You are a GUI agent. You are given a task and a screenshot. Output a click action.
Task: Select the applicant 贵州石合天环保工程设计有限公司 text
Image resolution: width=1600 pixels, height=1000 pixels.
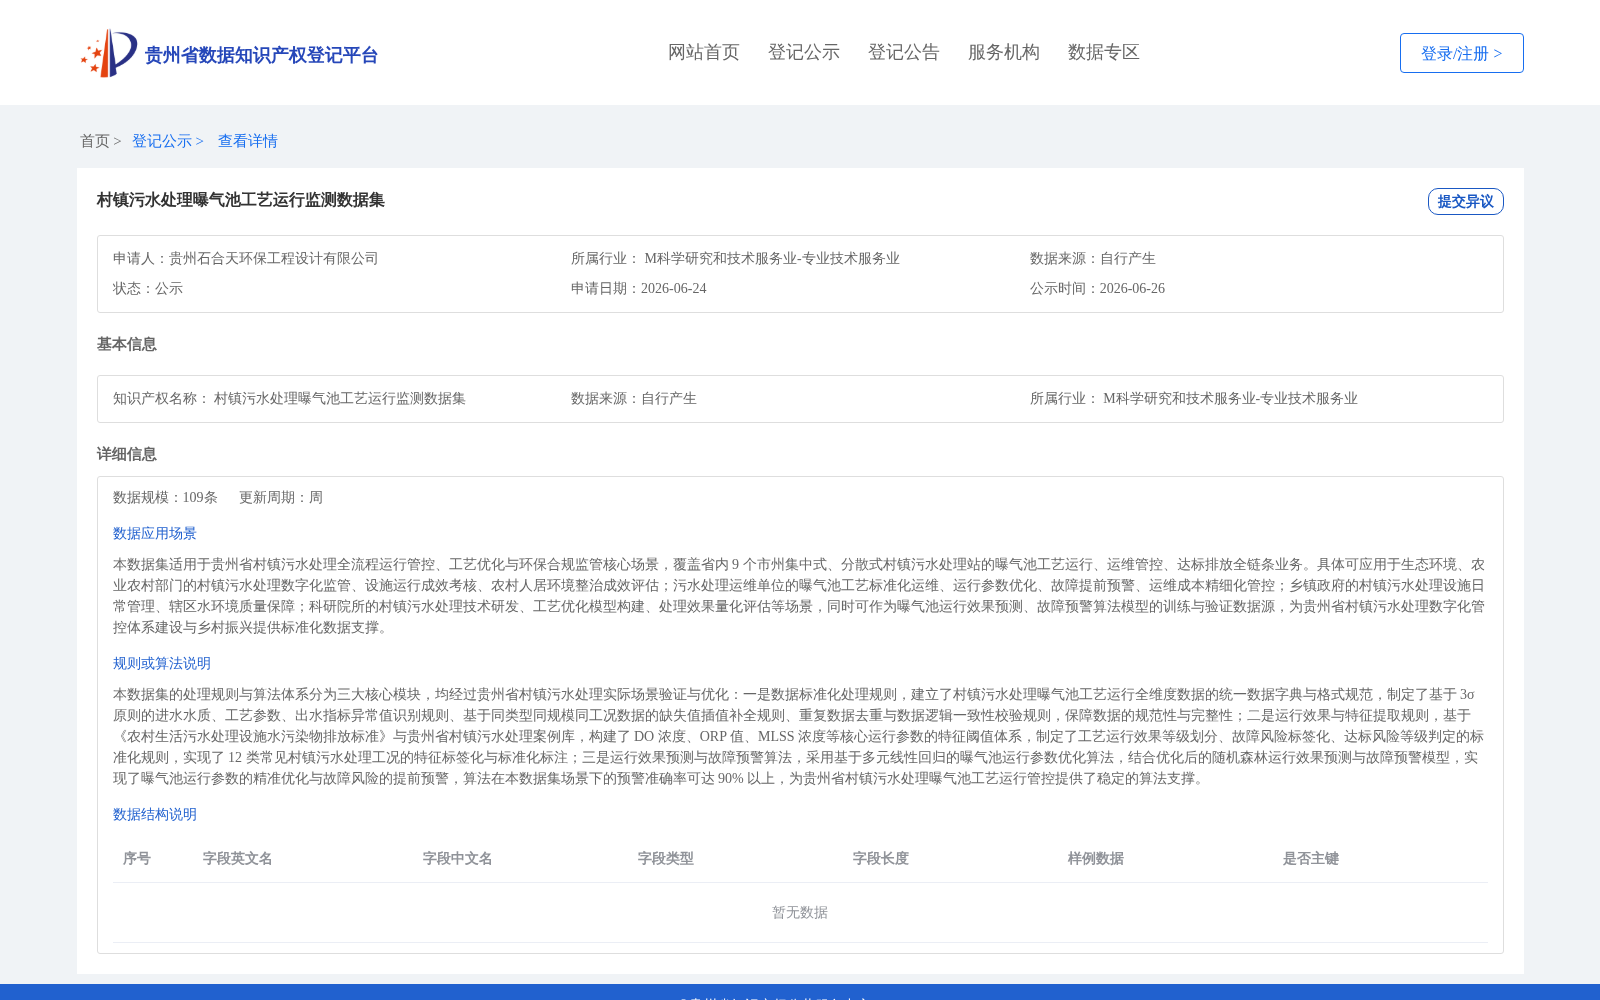tap(274, 258)
